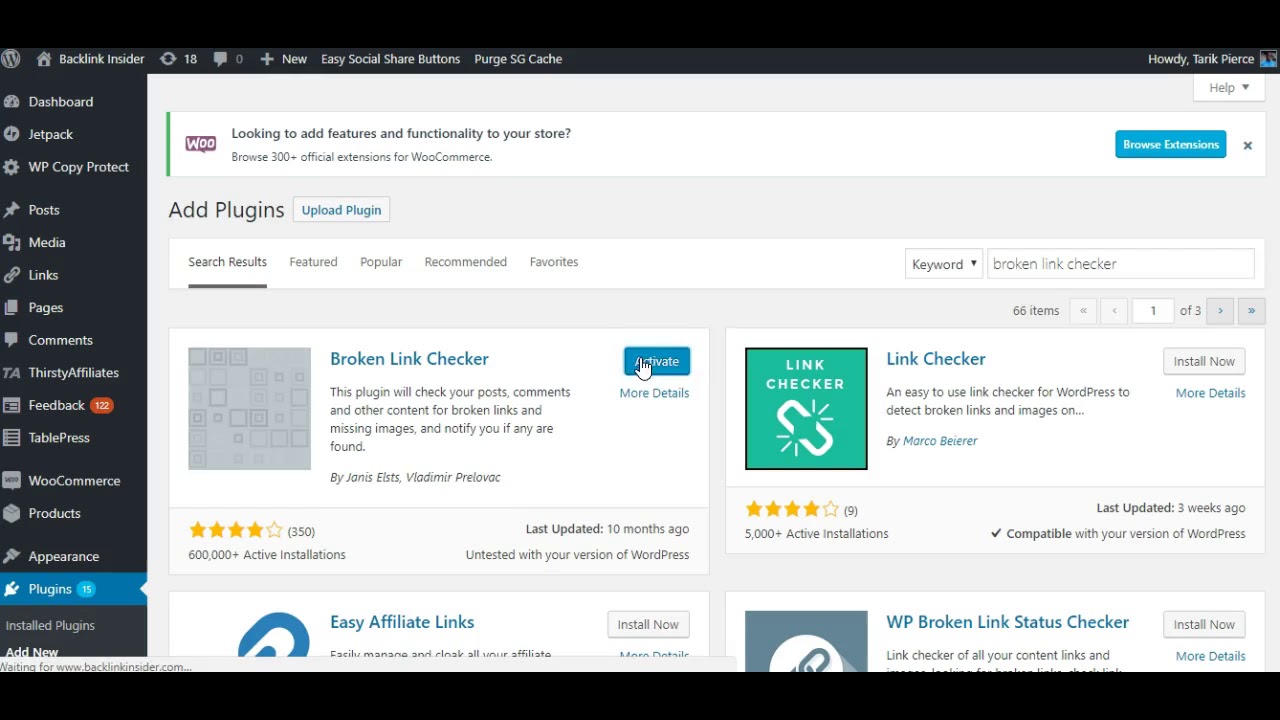The width and height of the screenshot is (1280, 720).
Task: Click the Links chain icon
Action: pyautogui.click(x=11, y=275)
